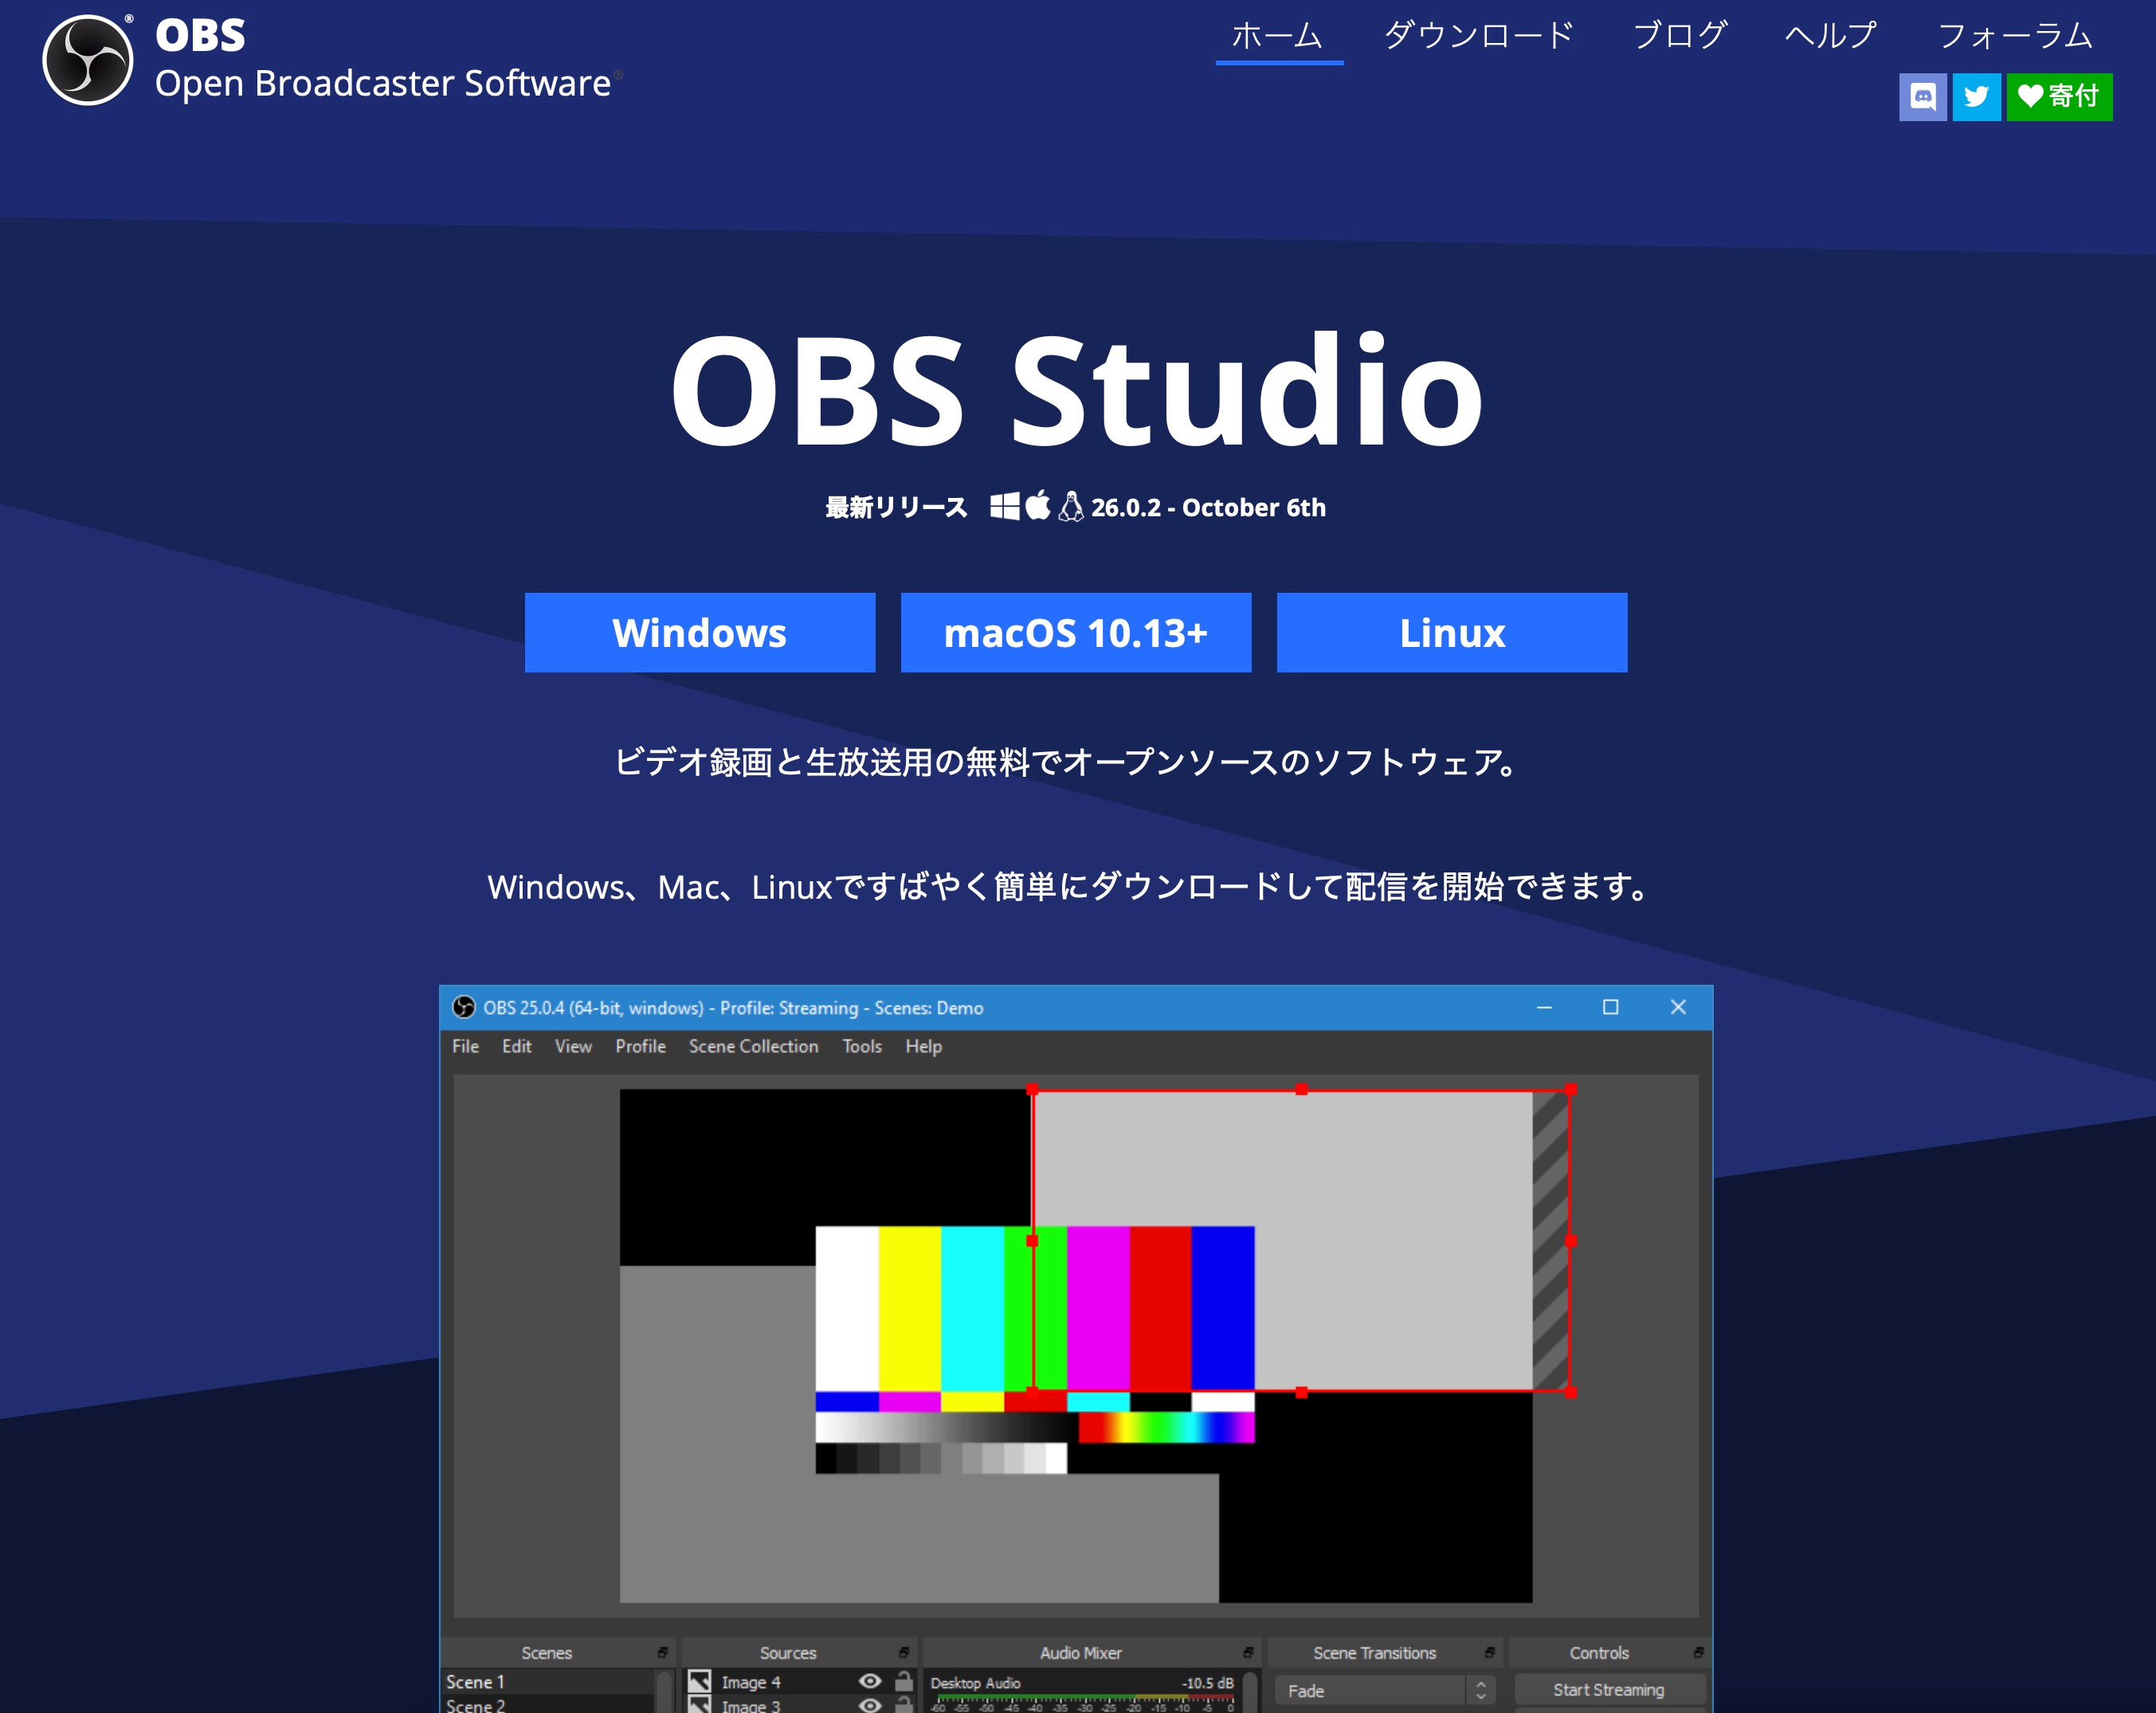Pop out the Sources dock with its float icon

(x=903, y=1653)
